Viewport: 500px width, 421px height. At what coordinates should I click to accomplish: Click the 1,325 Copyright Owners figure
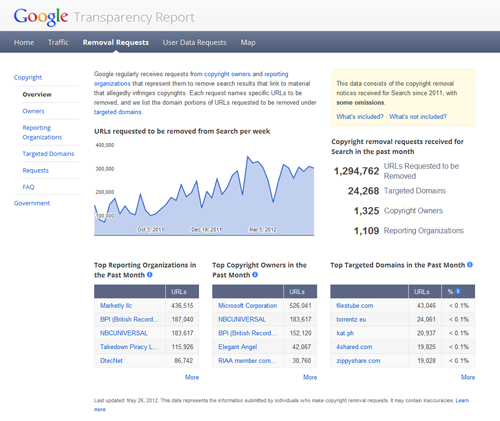pyautogui.click(x=366, y=211)
